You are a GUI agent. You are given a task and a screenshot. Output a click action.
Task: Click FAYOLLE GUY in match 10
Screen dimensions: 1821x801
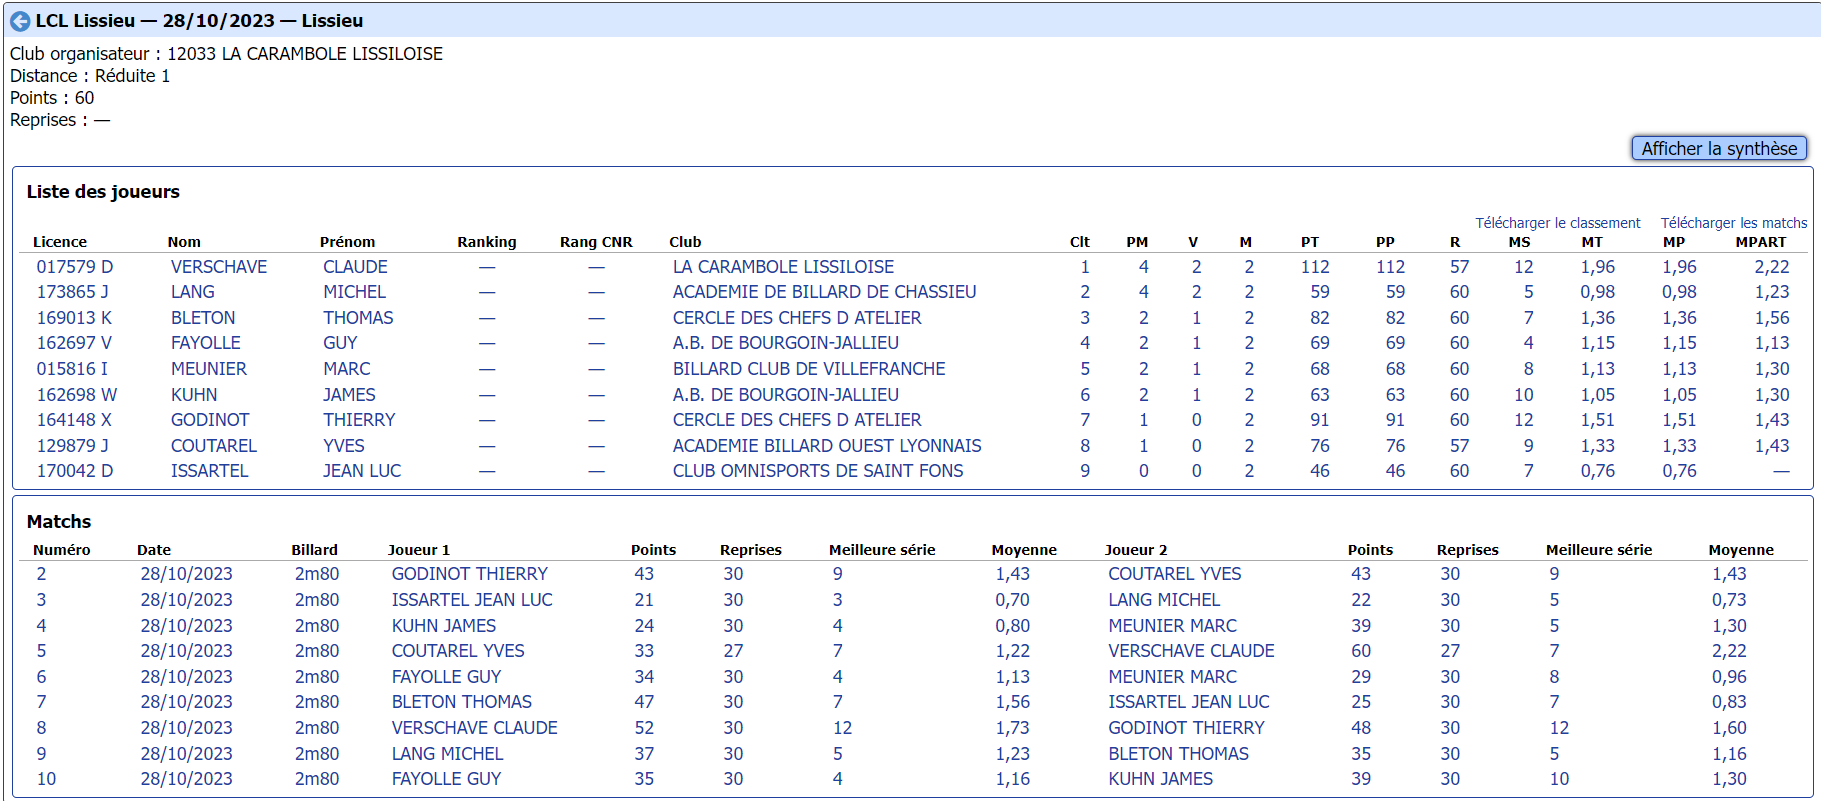tap(447, 779)
